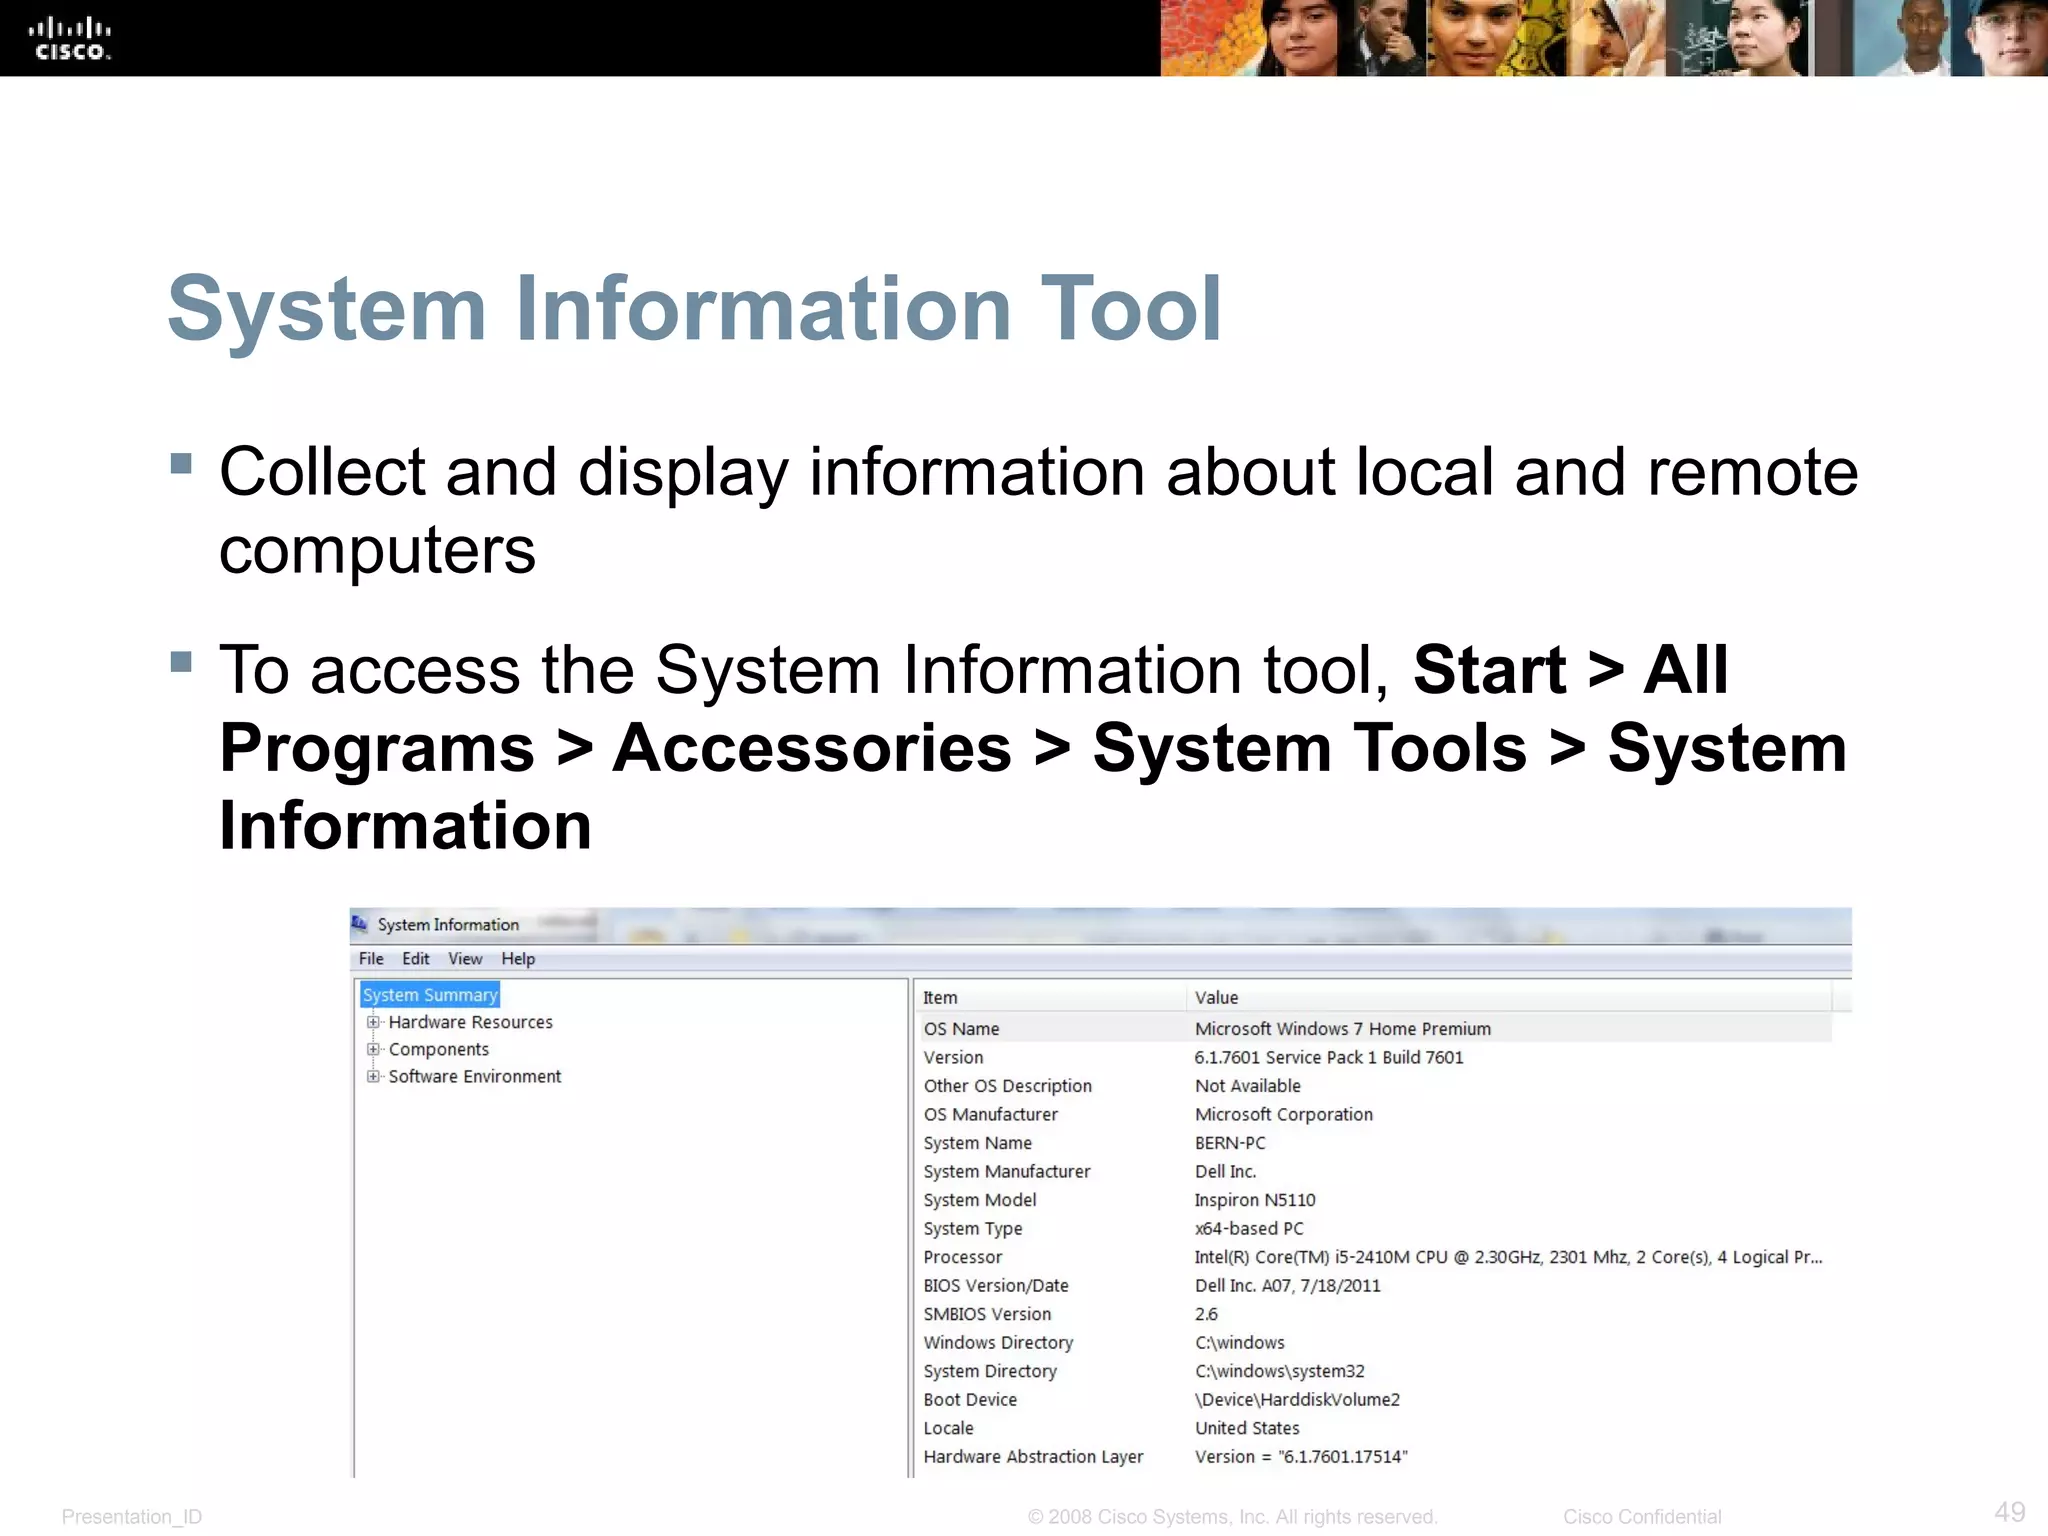This screenshot has height=1536, width=2048.
Task: Click the Dell Inc. manufacturer value
Action: click(1225, 1171)
